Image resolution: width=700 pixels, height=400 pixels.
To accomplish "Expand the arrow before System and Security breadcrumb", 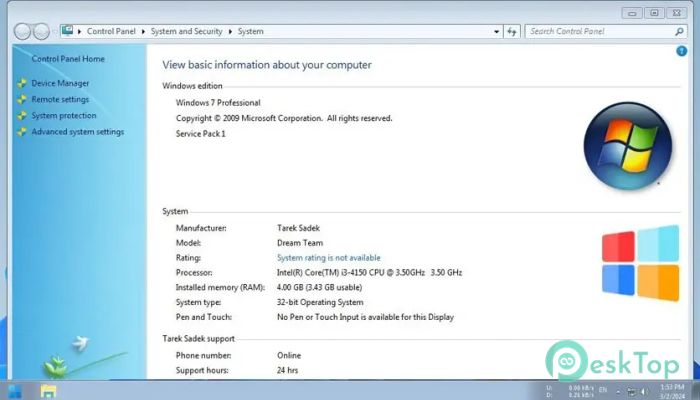I will [143, 32].
